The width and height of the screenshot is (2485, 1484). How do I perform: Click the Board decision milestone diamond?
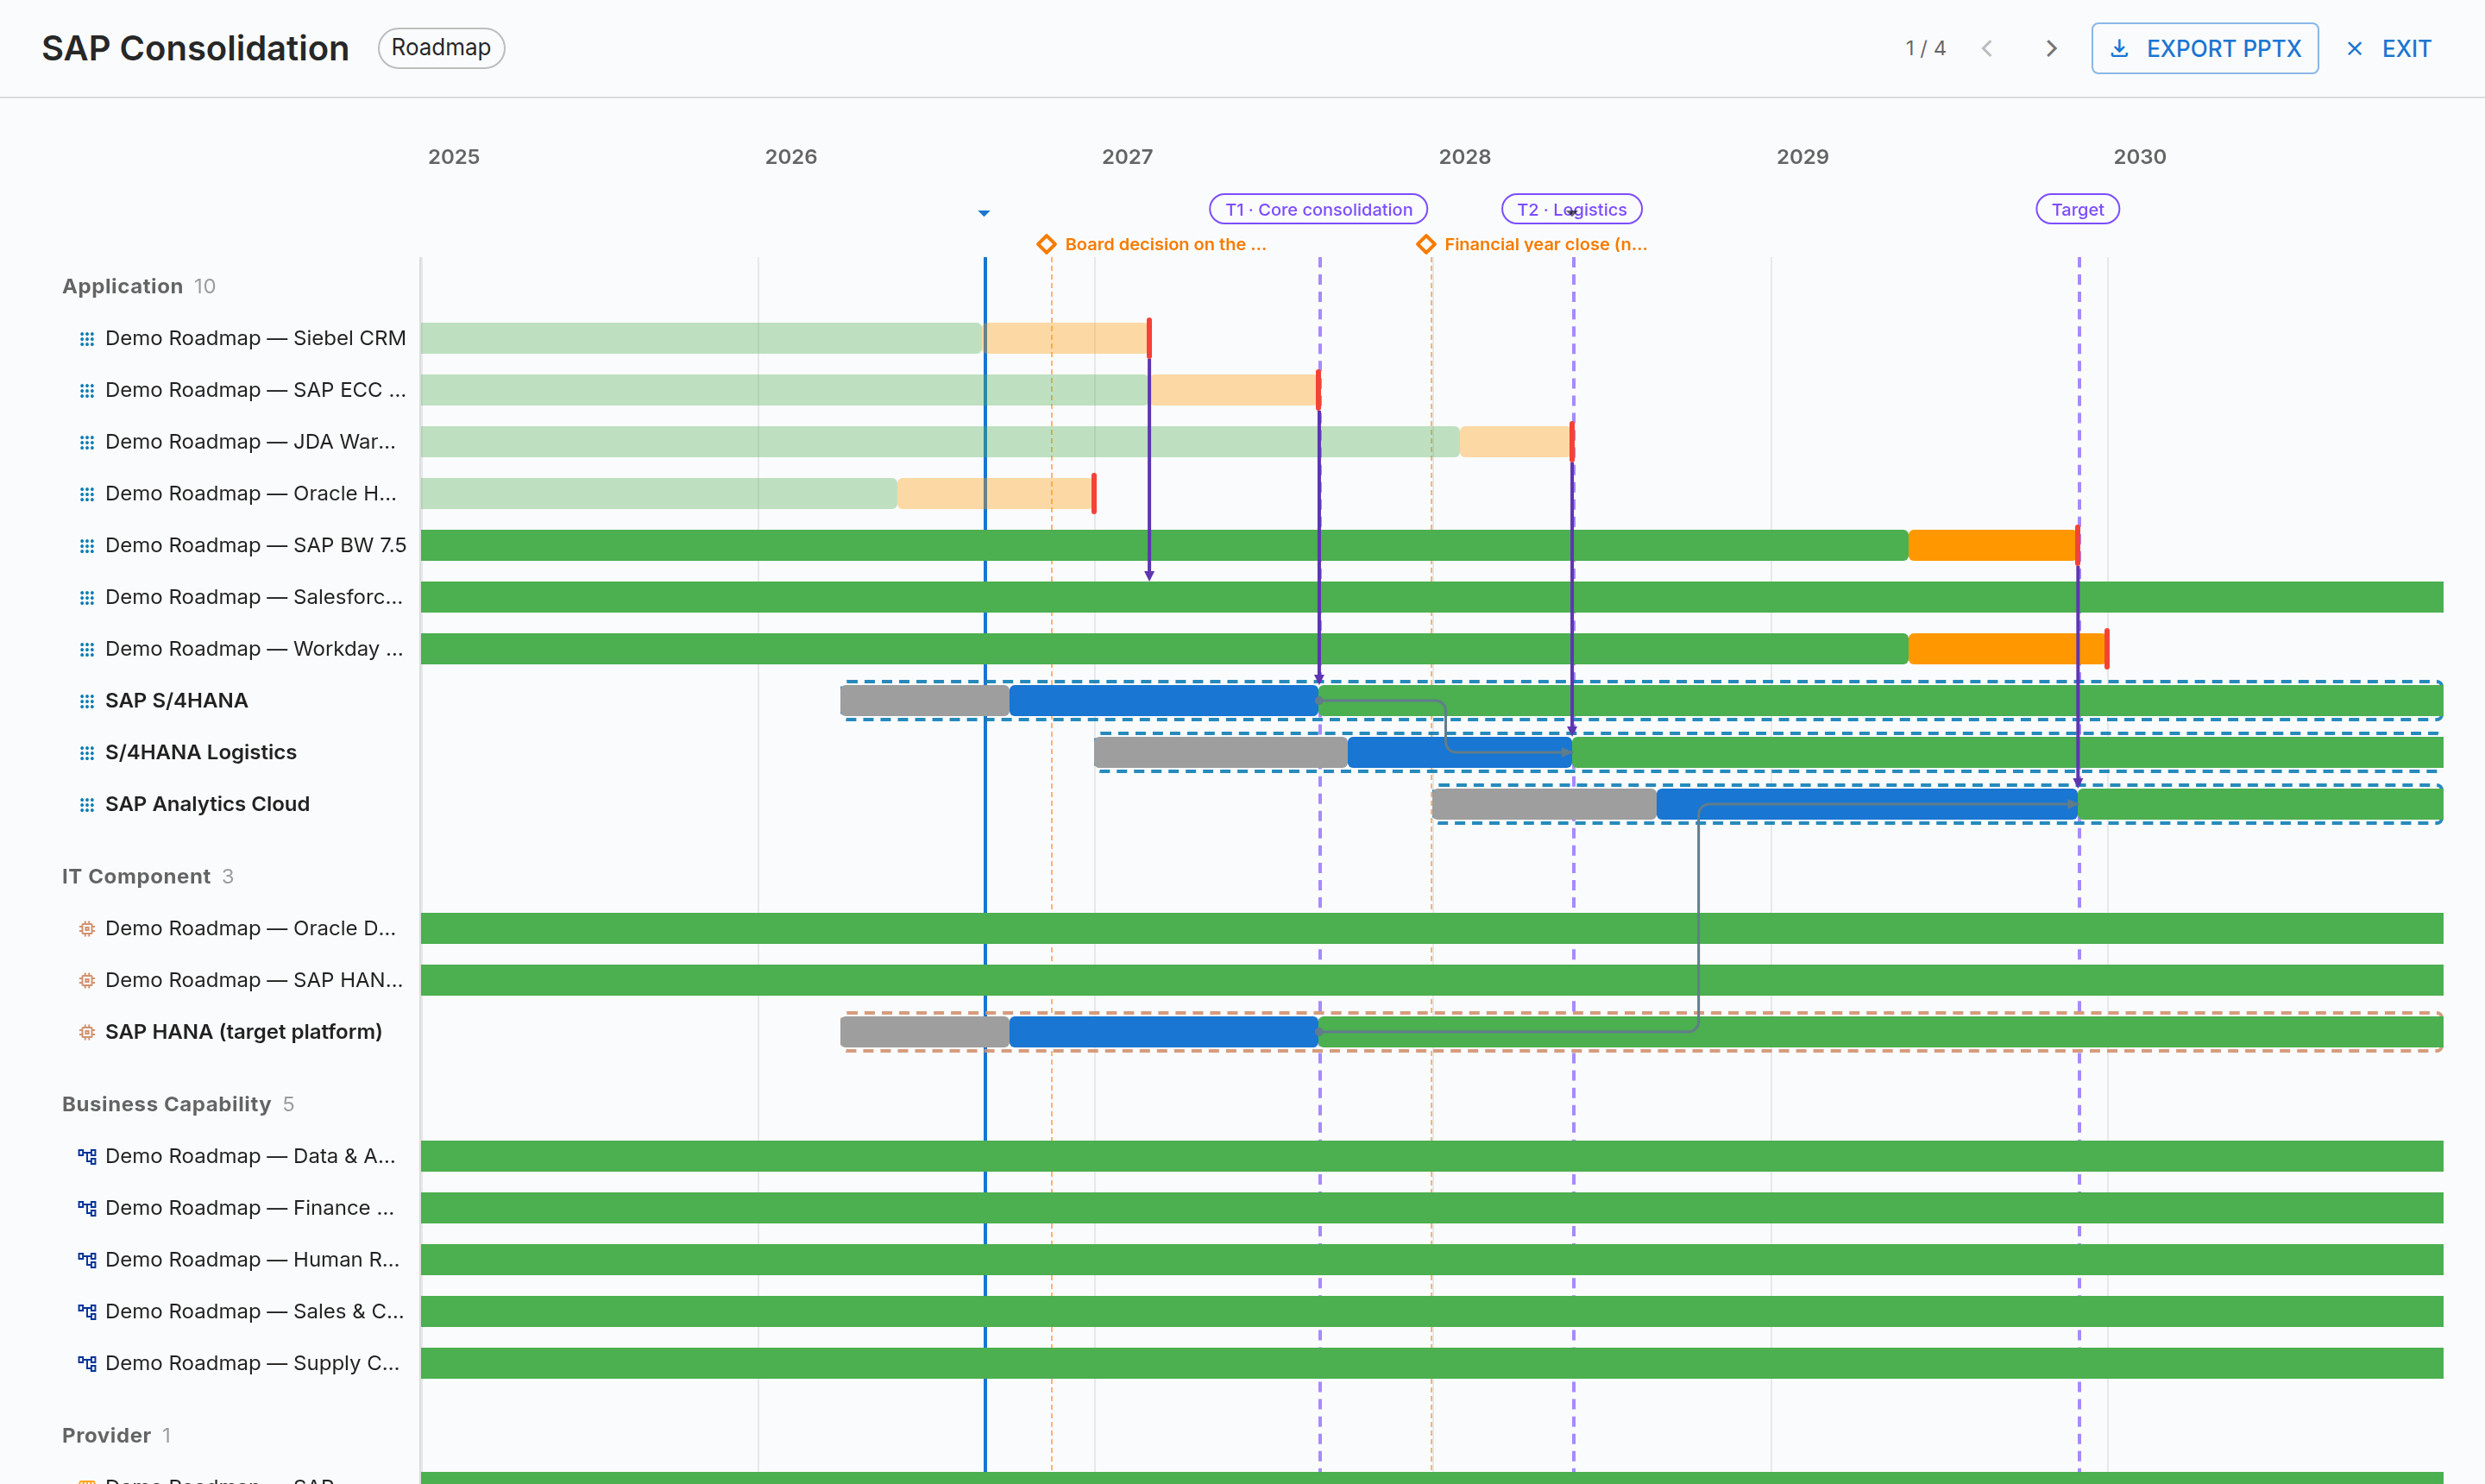(x=1046, y=244)
